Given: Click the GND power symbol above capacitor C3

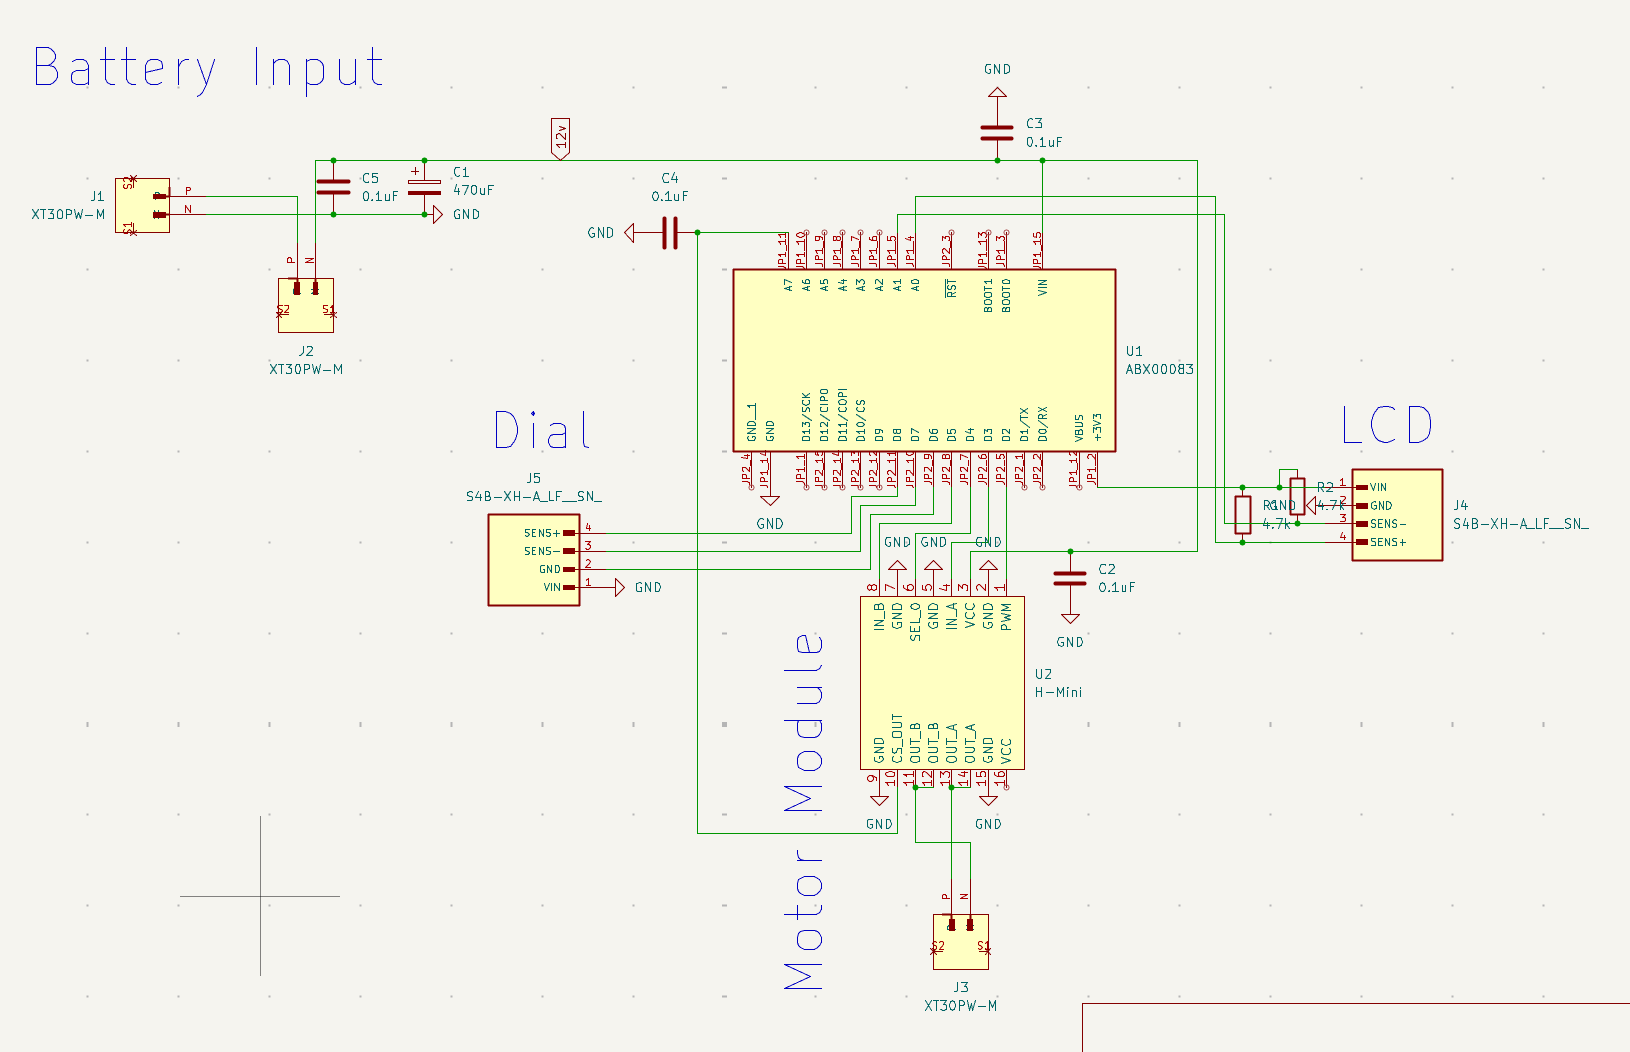Looking at the screenshot, I should pyautogui.click(x=996, y=90).
